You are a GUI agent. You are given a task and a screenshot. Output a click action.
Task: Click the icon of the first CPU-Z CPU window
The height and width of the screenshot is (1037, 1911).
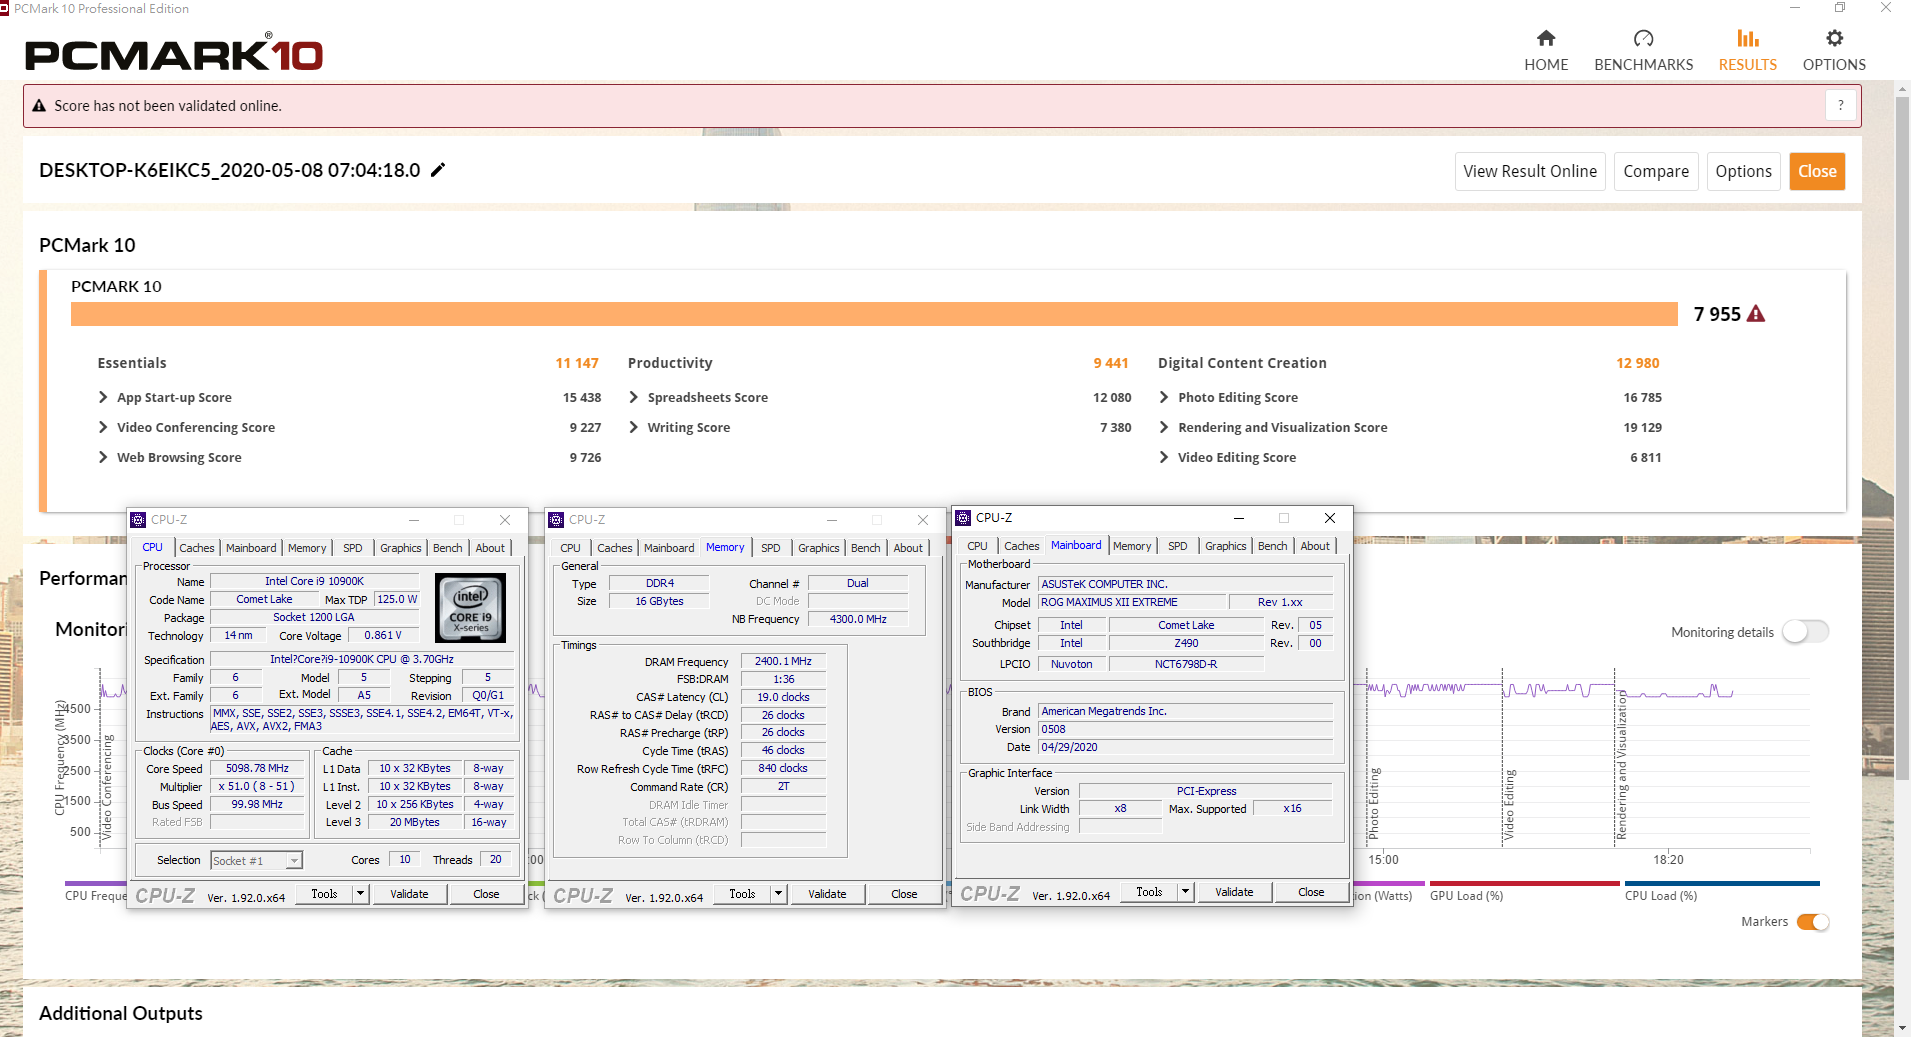click(138, 520)
